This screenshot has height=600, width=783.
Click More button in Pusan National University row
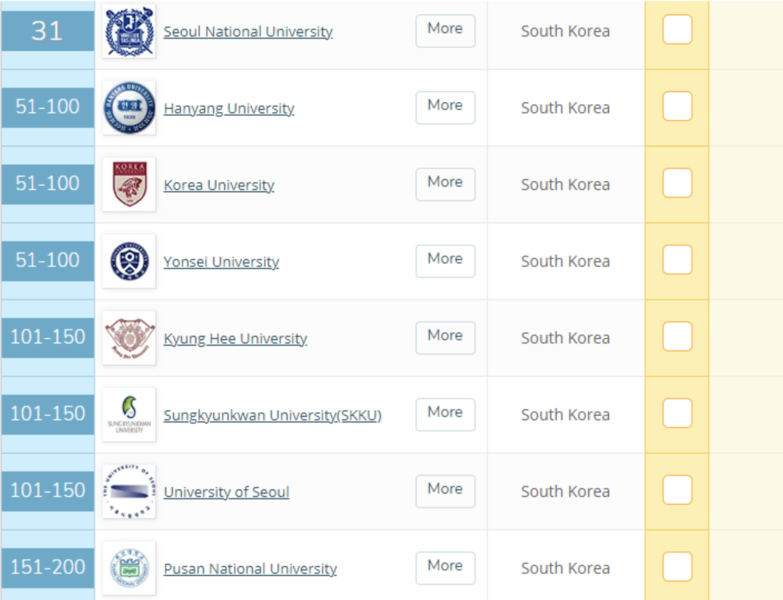445,568
